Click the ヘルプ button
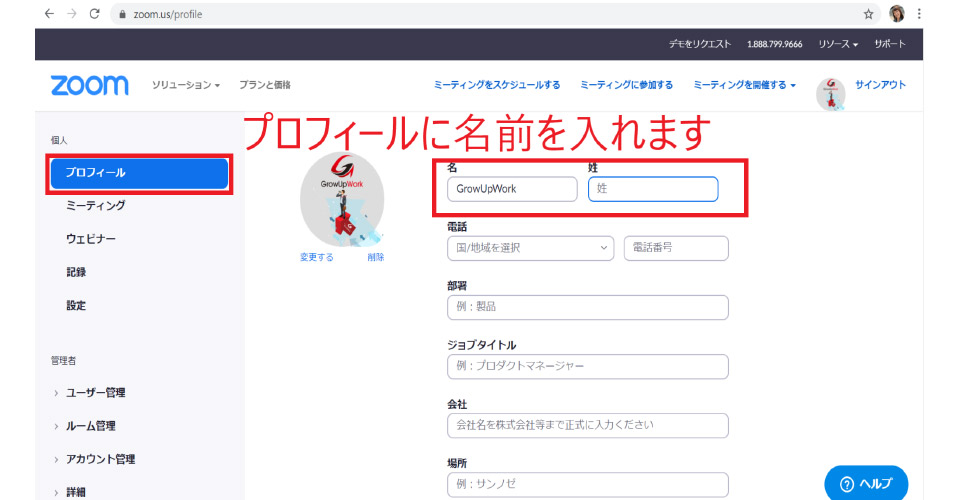960x500 pixels. 866,483
